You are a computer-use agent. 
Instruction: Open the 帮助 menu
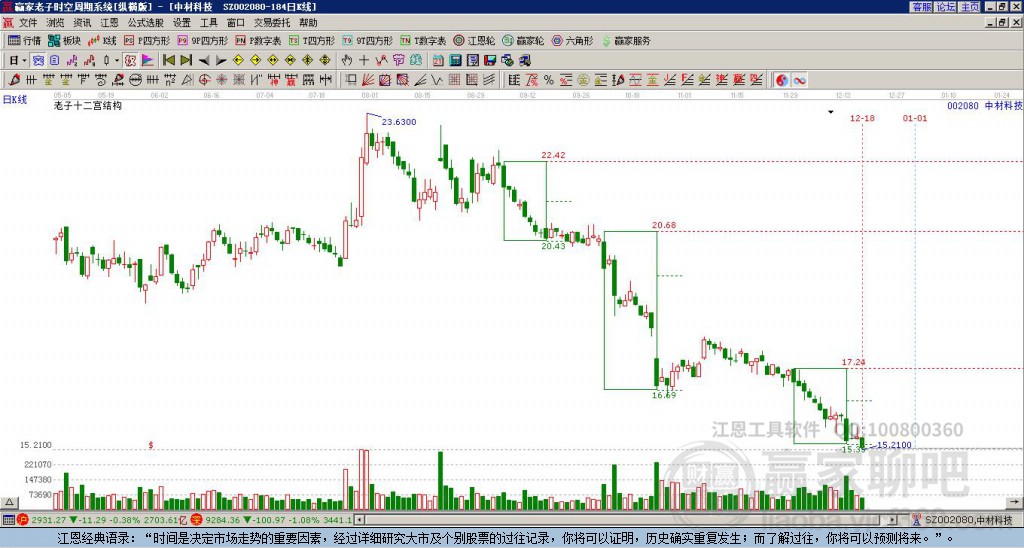(308, 23)
